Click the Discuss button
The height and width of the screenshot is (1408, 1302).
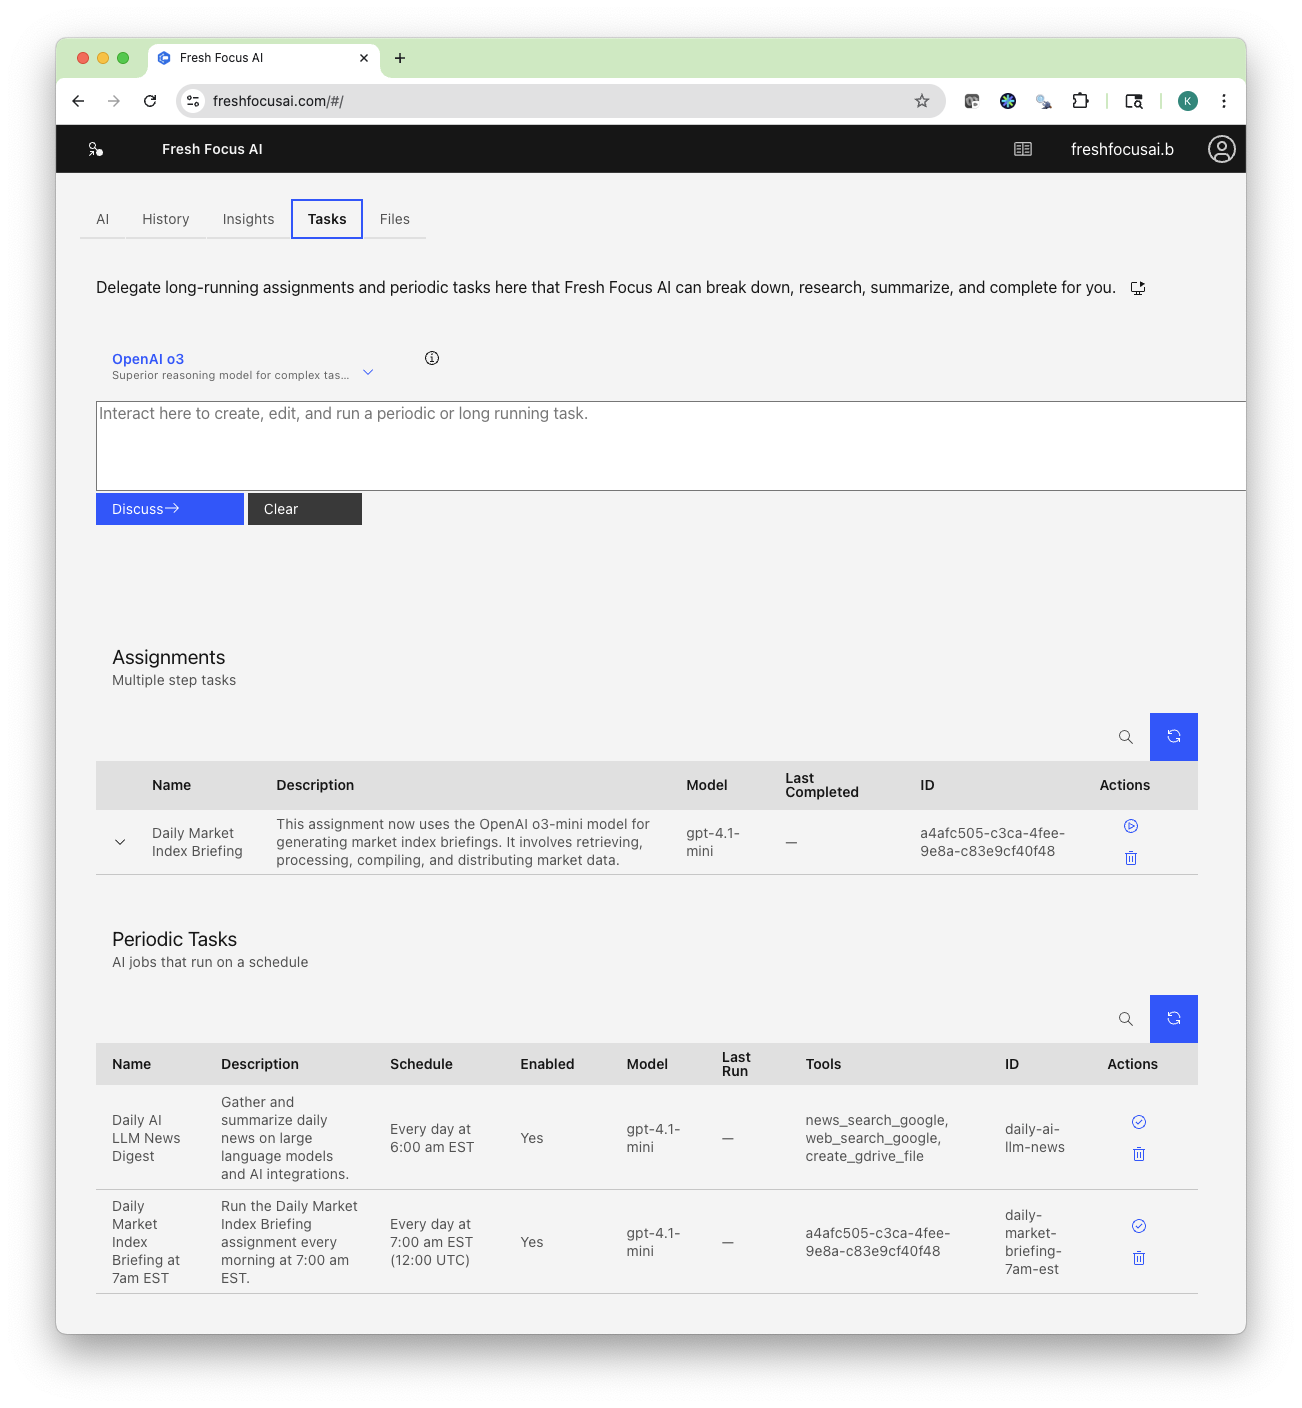169,508
